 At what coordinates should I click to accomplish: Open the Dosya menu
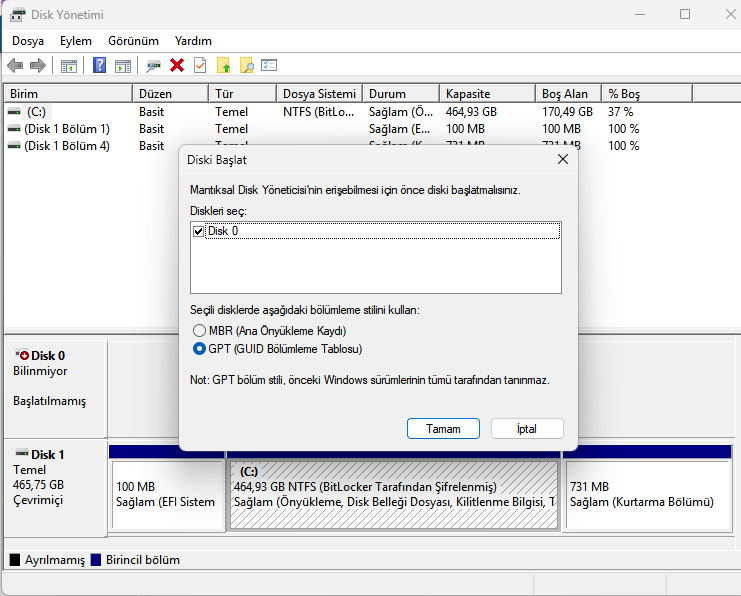(28, 41)
